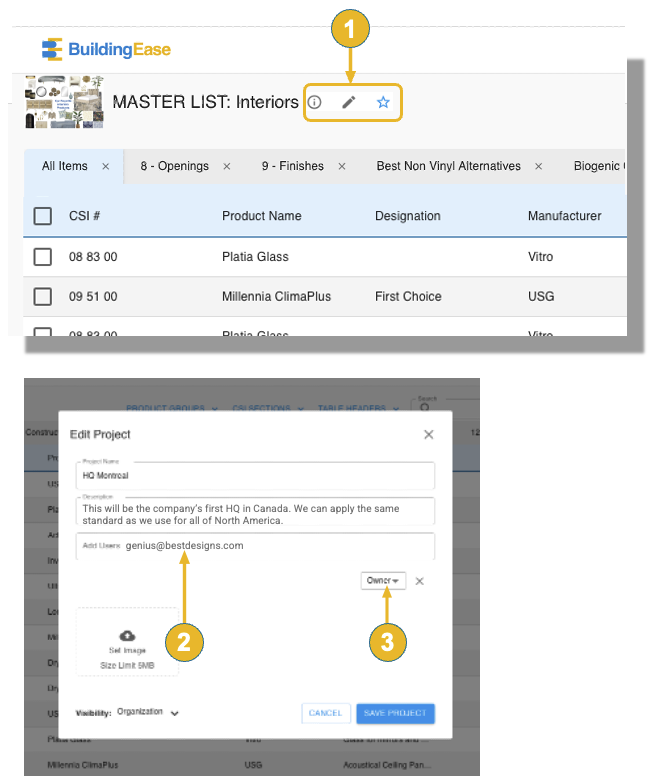This screenshot has width=661, height=784.
Task: Open the 9 - Finishes tab
Action: click(292, 166)
